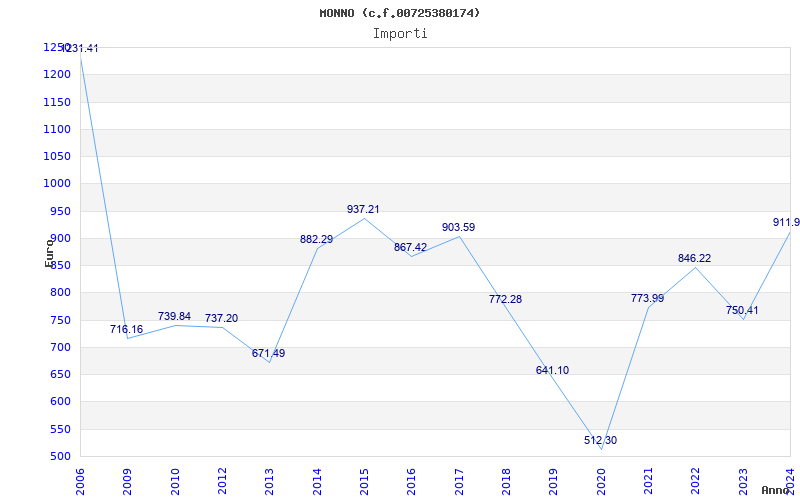The height and width of the screenshot is (500, 800).
Task: Click the data label 882.29
Action: (x=316, y=239)
